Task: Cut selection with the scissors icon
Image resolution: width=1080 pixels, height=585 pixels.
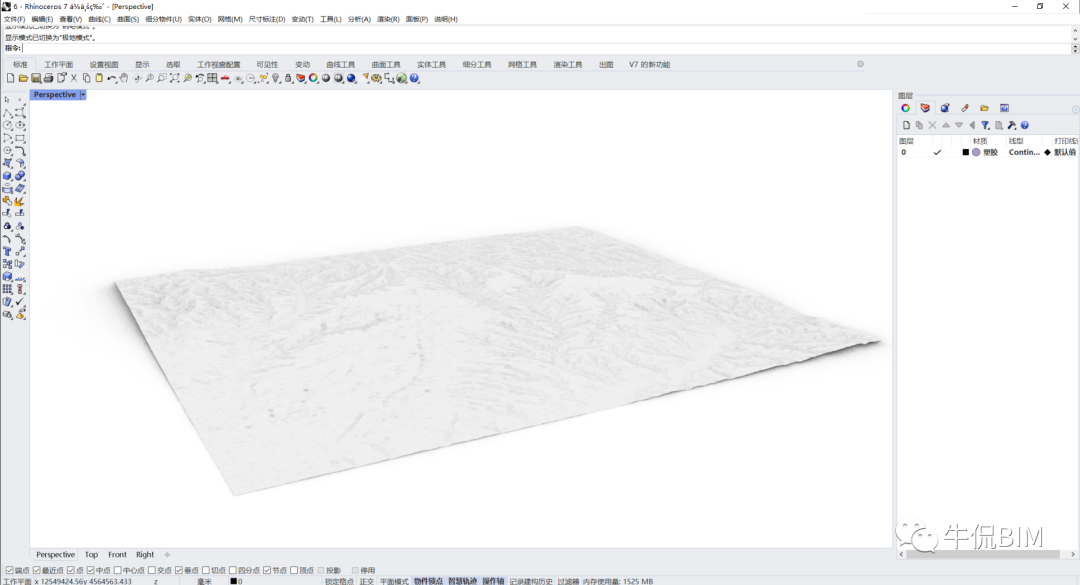Action: pyautogui.click(x=74, y=78)
